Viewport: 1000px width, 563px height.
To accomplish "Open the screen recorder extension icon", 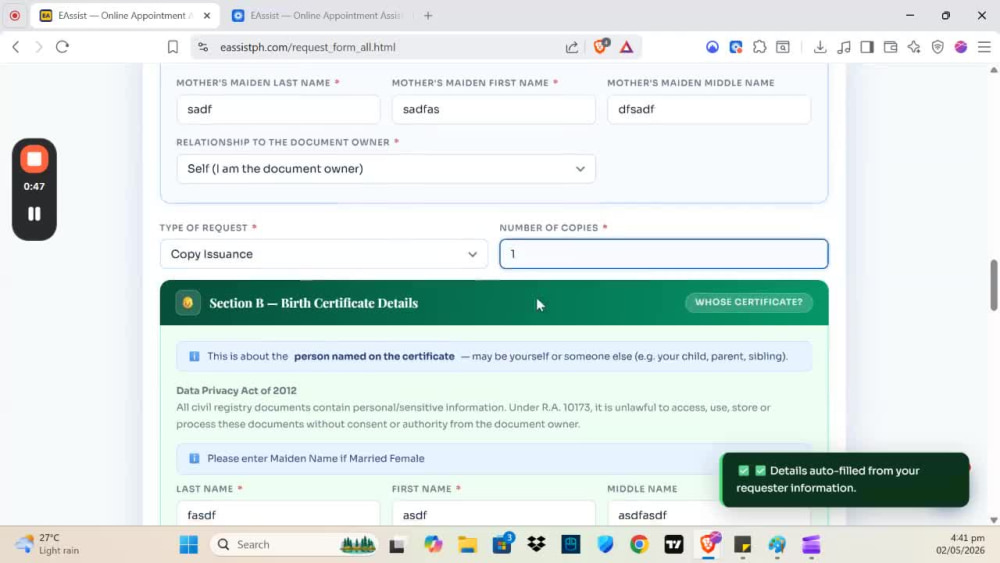I will [735, 47].
